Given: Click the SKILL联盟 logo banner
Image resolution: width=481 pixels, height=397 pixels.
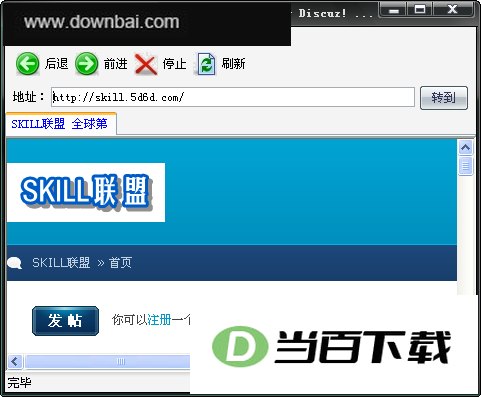Looking at the screenshot, I should (x=86, y=192).
